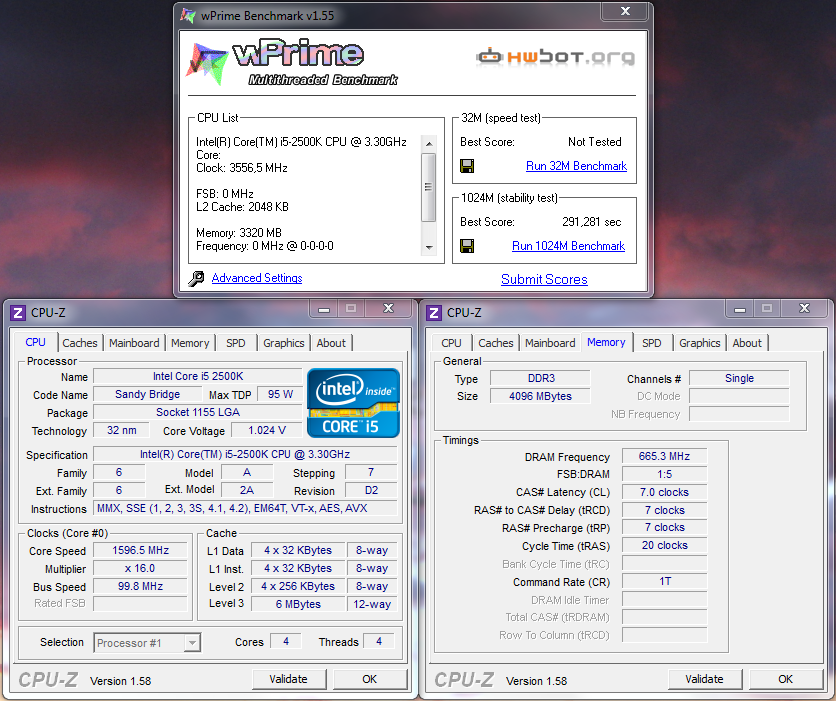Click the Max TDP value 95 W

(280, 394)
